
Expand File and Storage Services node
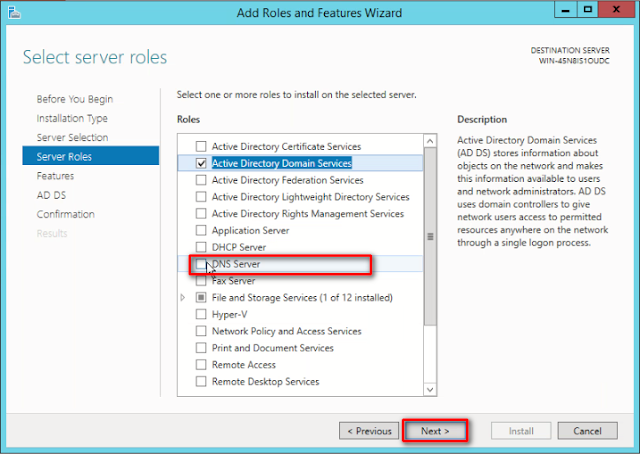click(183, 298)
